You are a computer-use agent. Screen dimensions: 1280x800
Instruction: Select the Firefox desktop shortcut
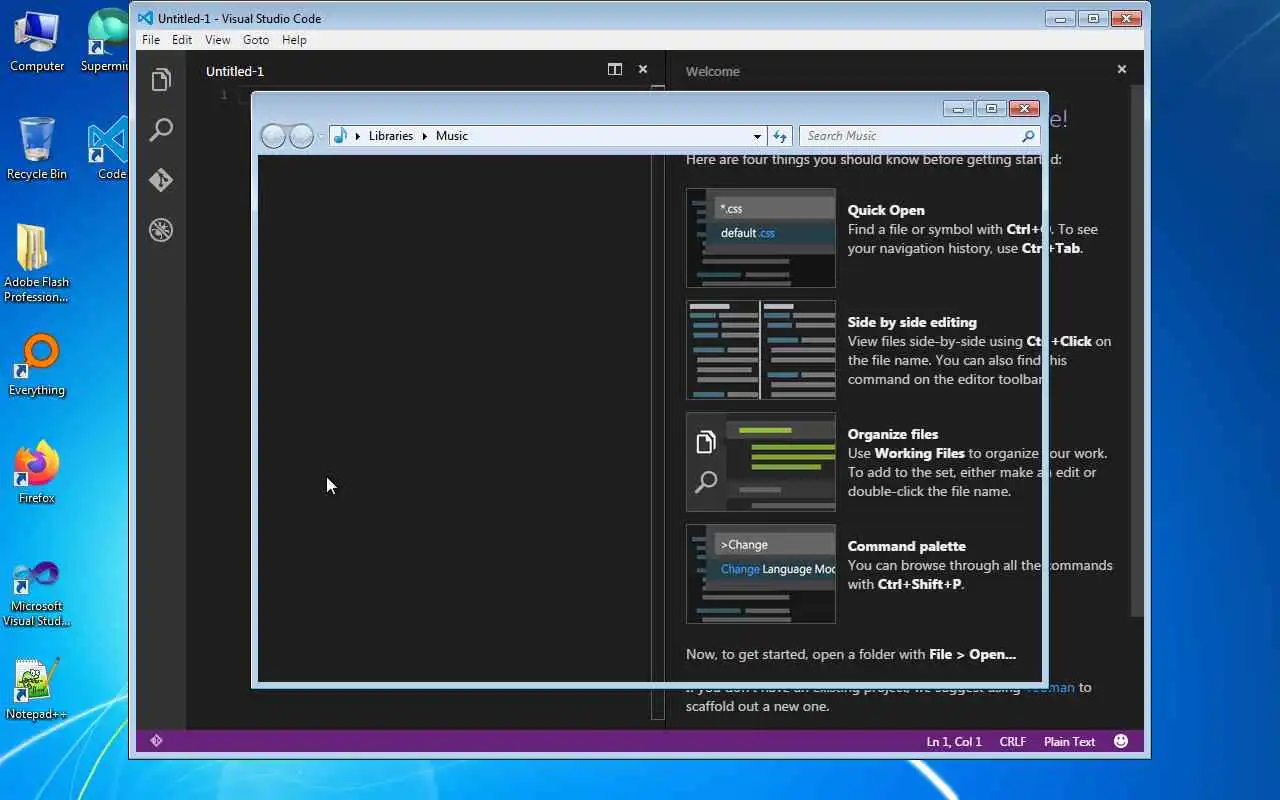click(37, 474)
